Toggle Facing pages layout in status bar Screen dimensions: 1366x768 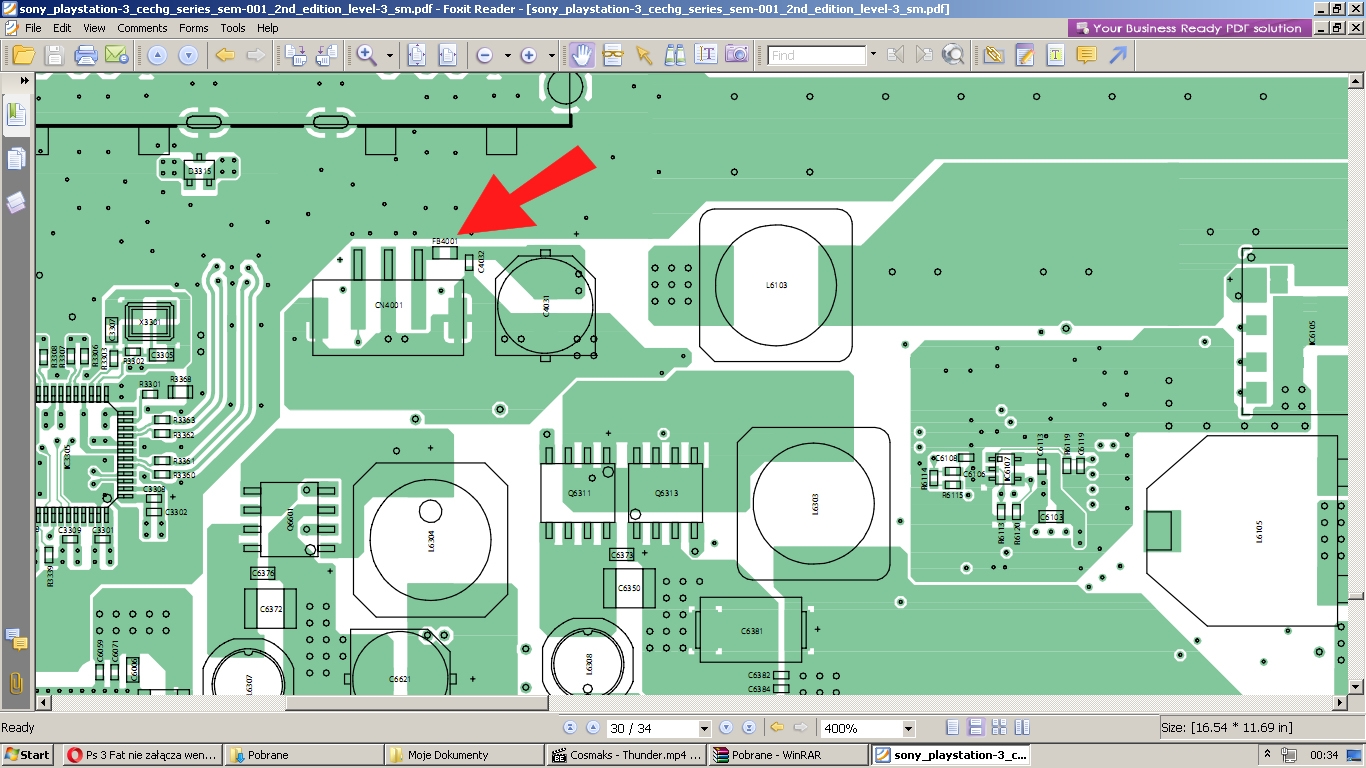(x=999, y=728)
